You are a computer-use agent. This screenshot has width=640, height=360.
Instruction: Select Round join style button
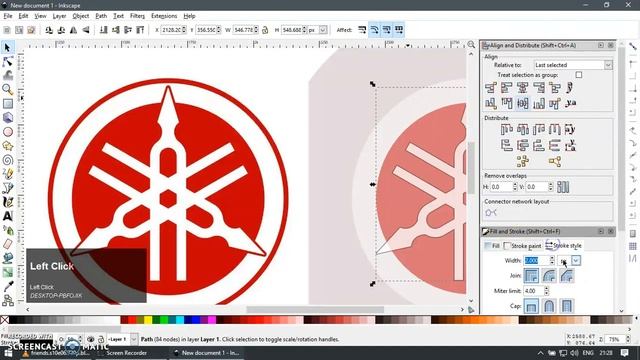[x=549, y=276]
